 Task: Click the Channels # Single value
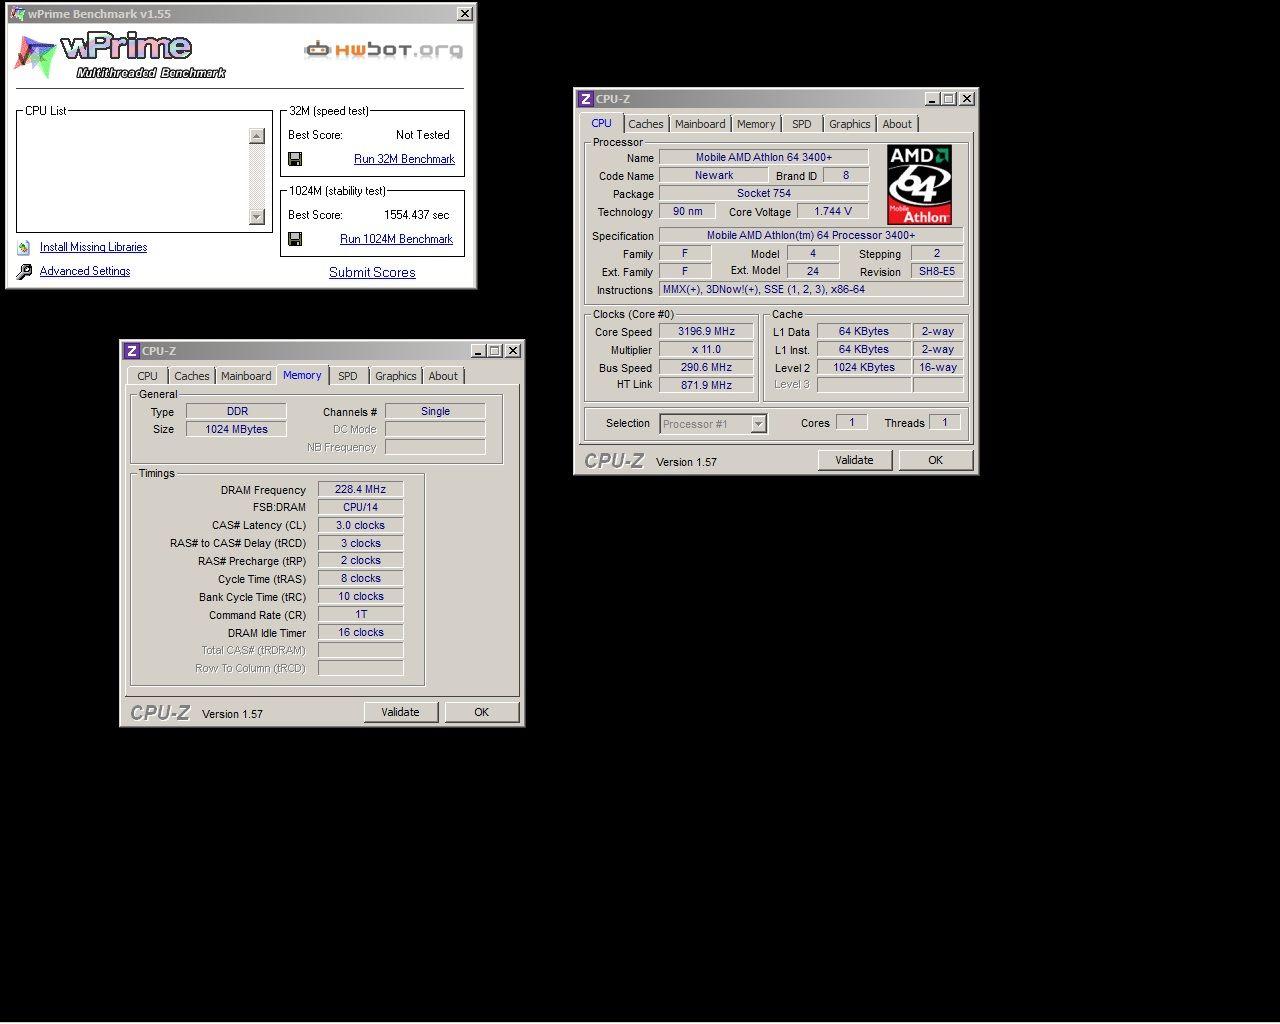click(x=435, y=411)
